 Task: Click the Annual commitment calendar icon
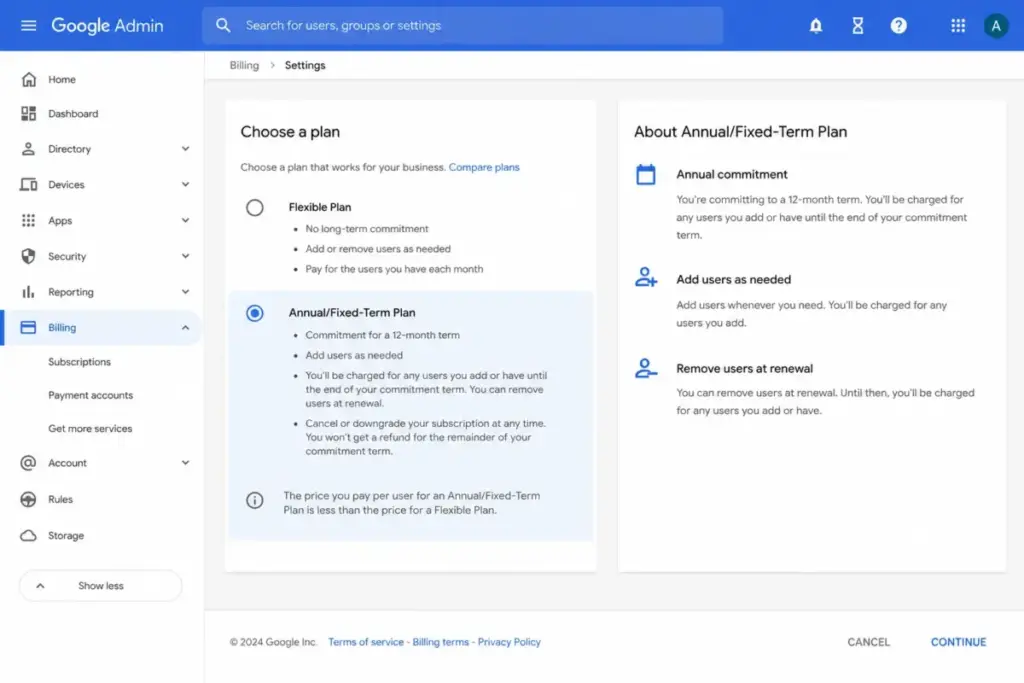(646, 175)
